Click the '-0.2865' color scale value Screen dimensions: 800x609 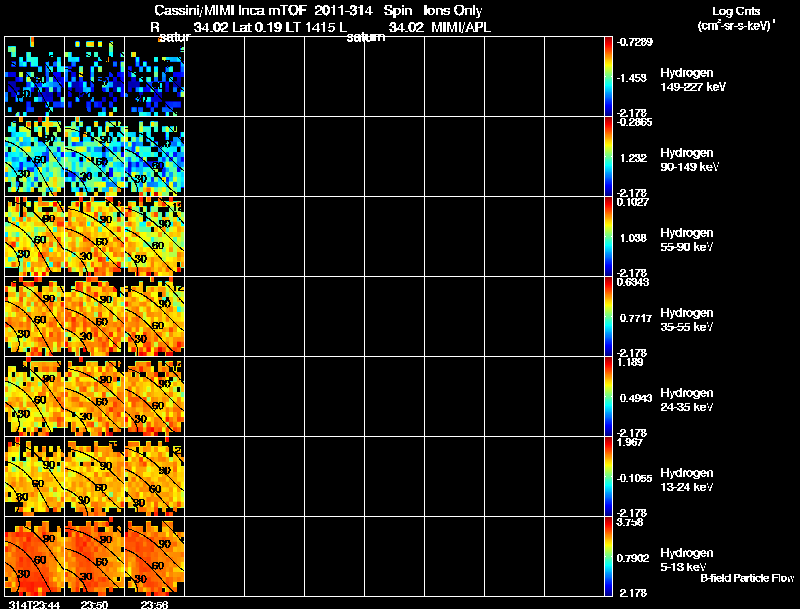tap(634, 122)
